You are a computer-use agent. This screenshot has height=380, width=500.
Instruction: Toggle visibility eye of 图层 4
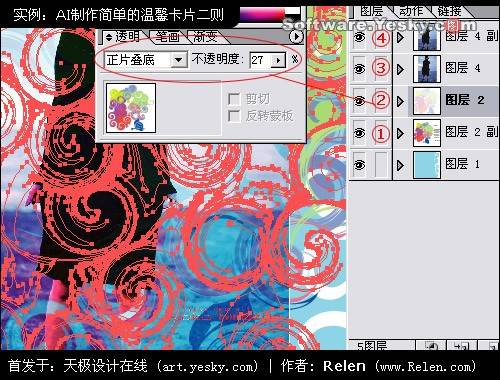pos(359,69)
